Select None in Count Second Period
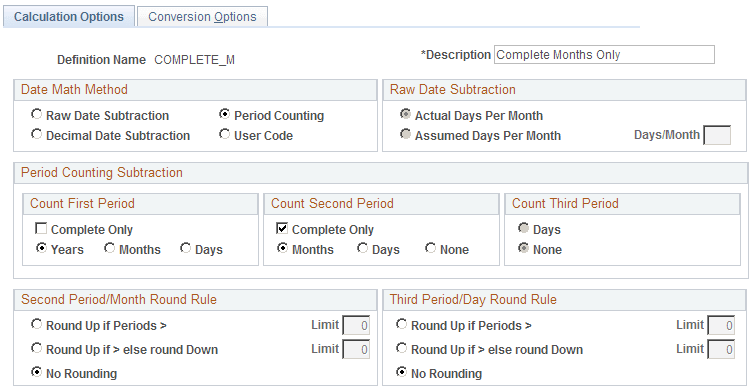 tap(430, 248)
